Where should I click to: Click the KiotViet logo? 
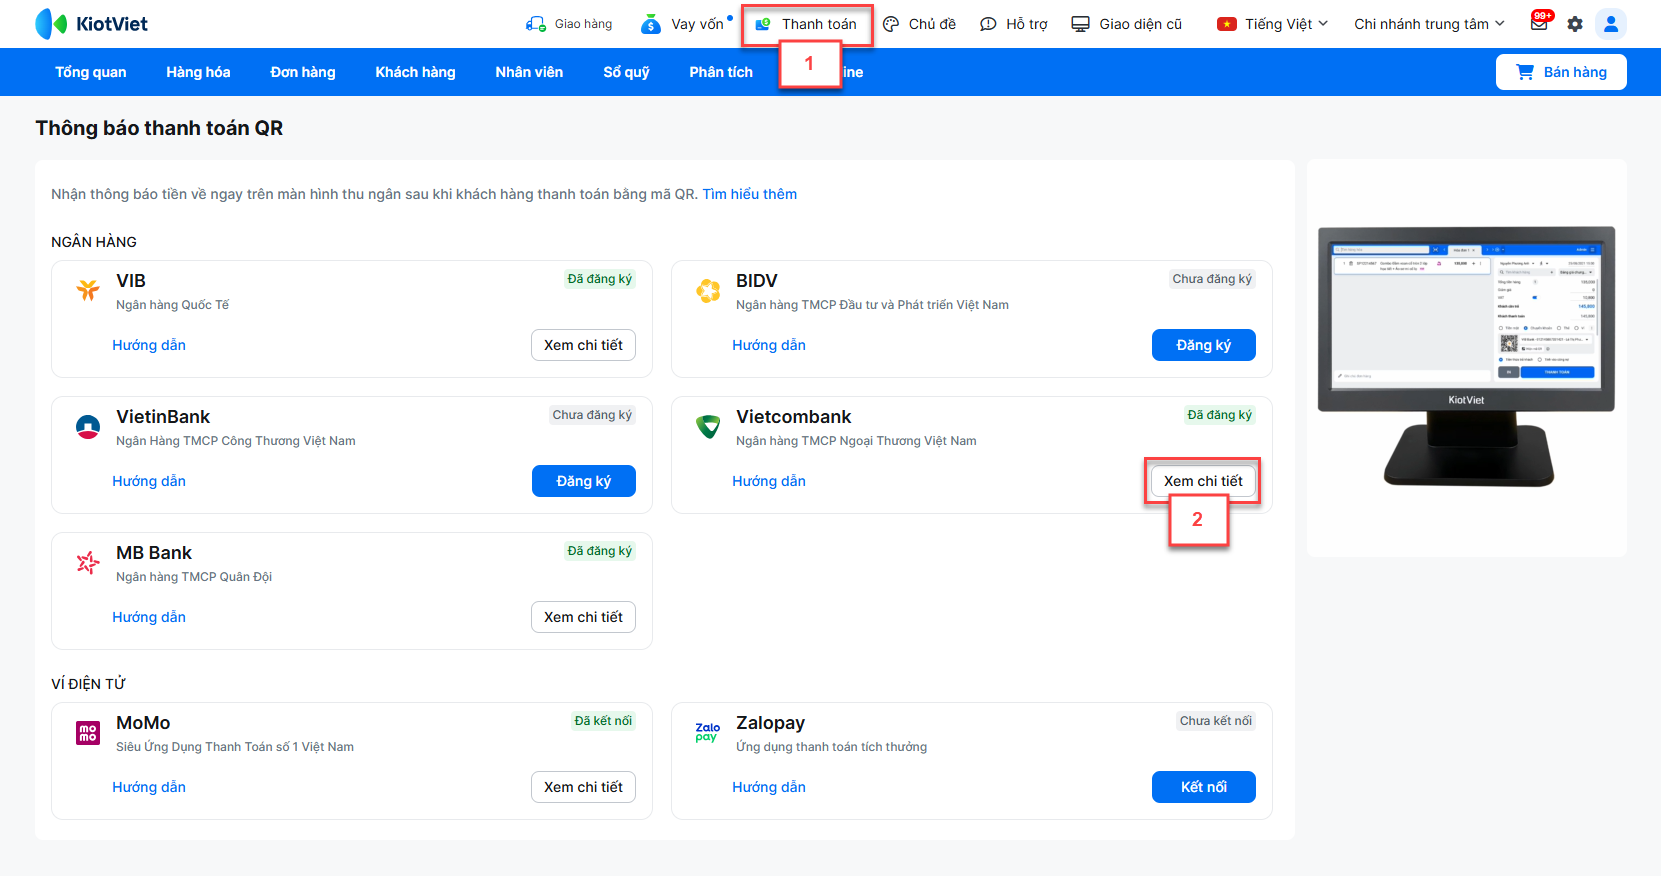[91, 24]
